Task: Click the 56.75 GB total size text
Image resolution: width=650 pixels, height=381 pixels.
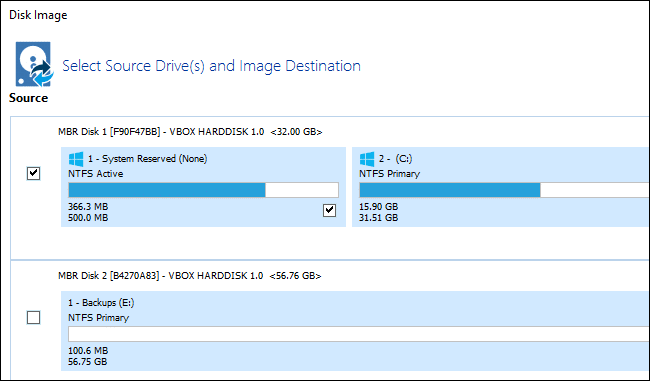Action: click(87, 362)
